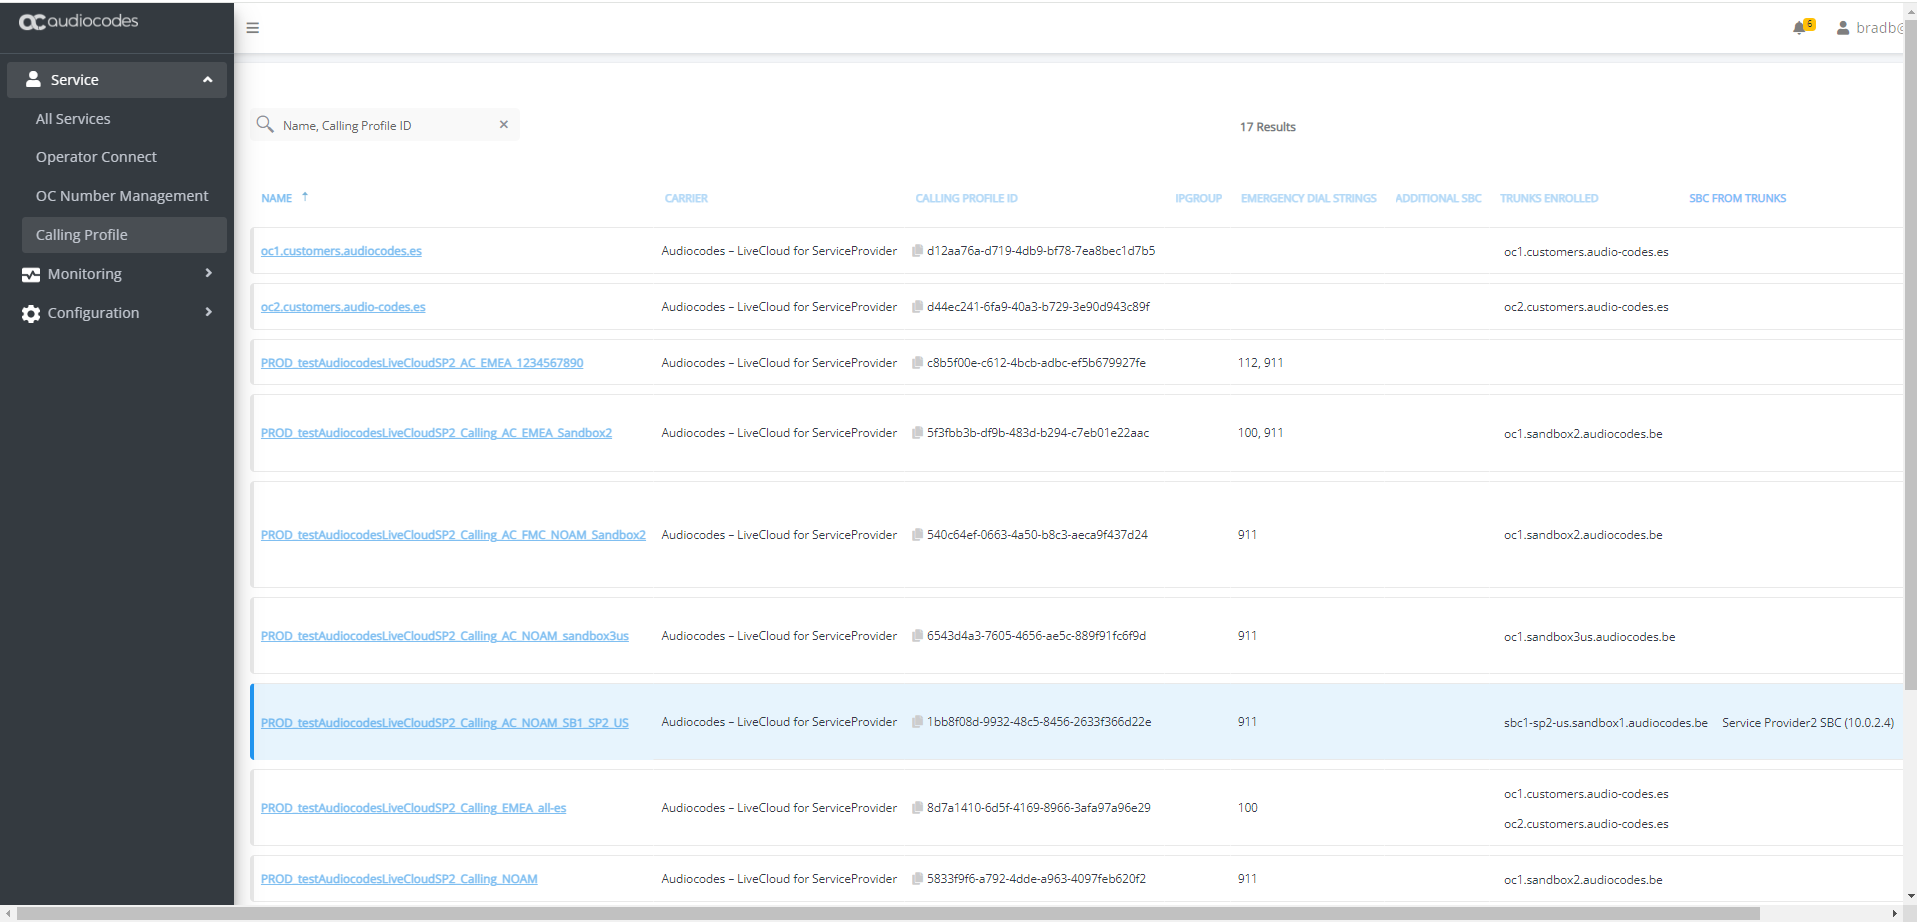Click the hamburger menu icon
Image resolution: width=1917 pixels, height=922 pixels.
click(x=253, y=28)
